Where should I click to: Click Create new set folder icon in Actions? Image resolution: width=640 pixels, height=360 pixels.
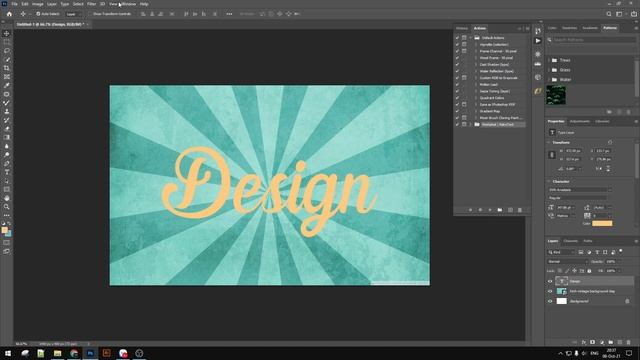pos(500,210)
